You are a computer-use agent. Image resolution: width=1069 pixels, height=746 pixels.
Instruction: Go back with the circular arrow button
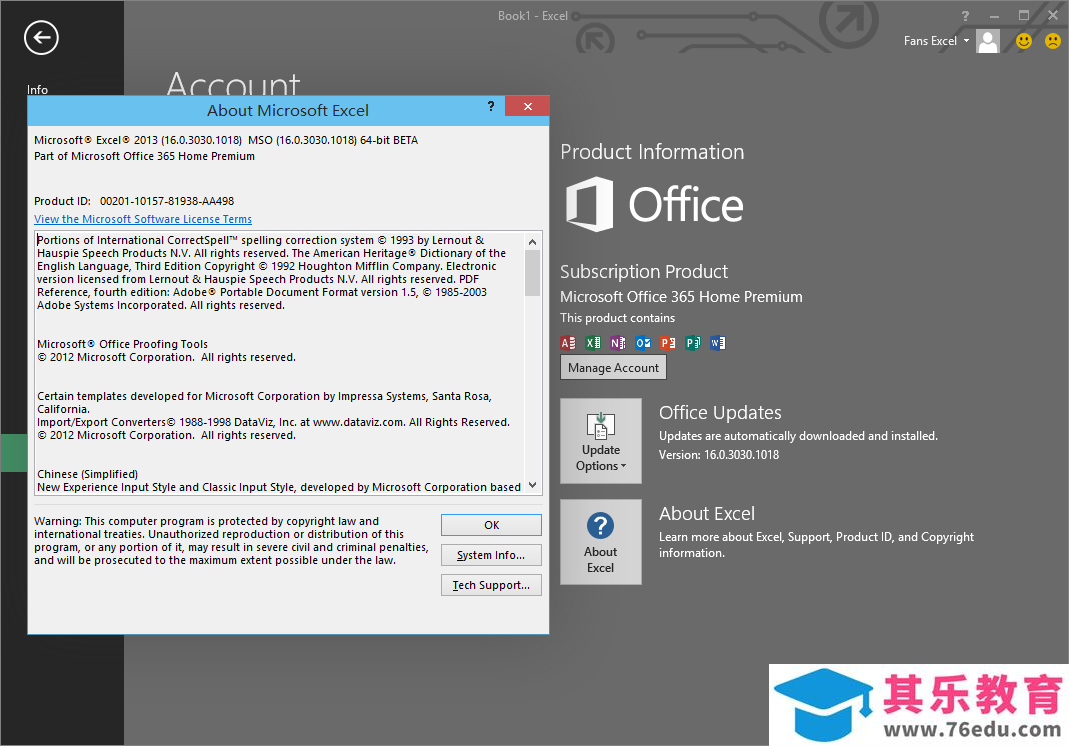pyautogui.click(x=41, y=38)
